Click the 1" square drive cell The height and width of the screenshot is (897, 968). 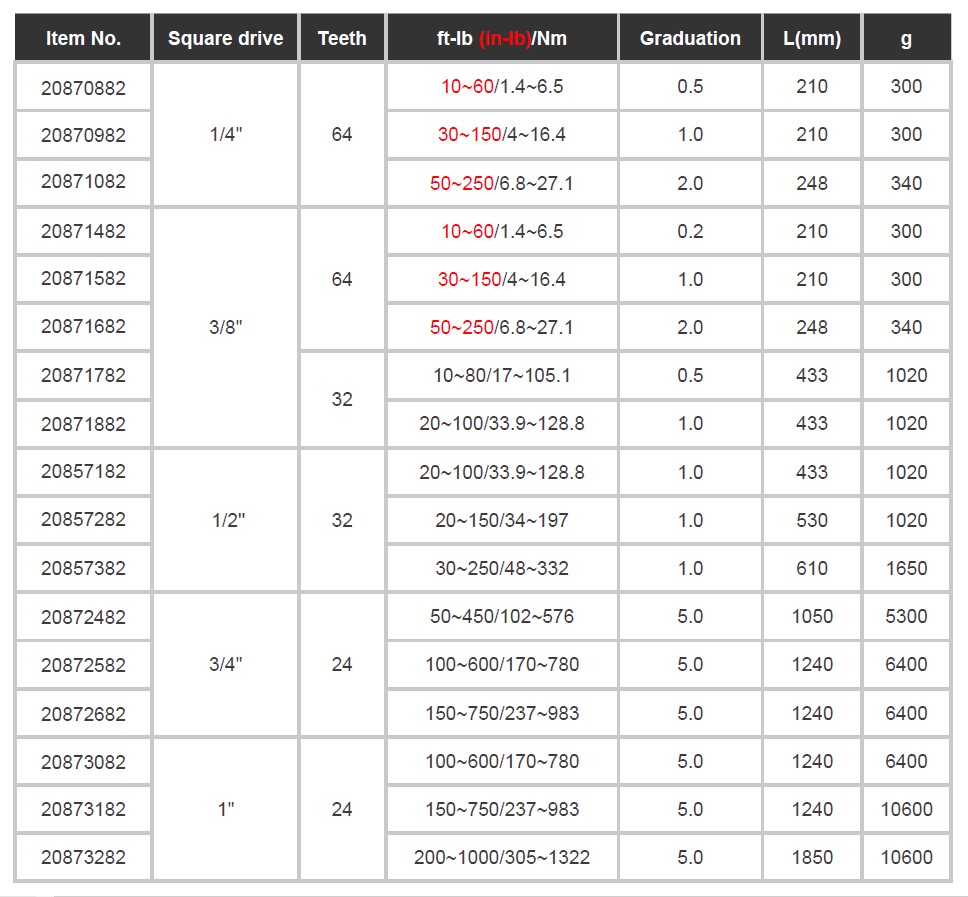click(225, 809)
